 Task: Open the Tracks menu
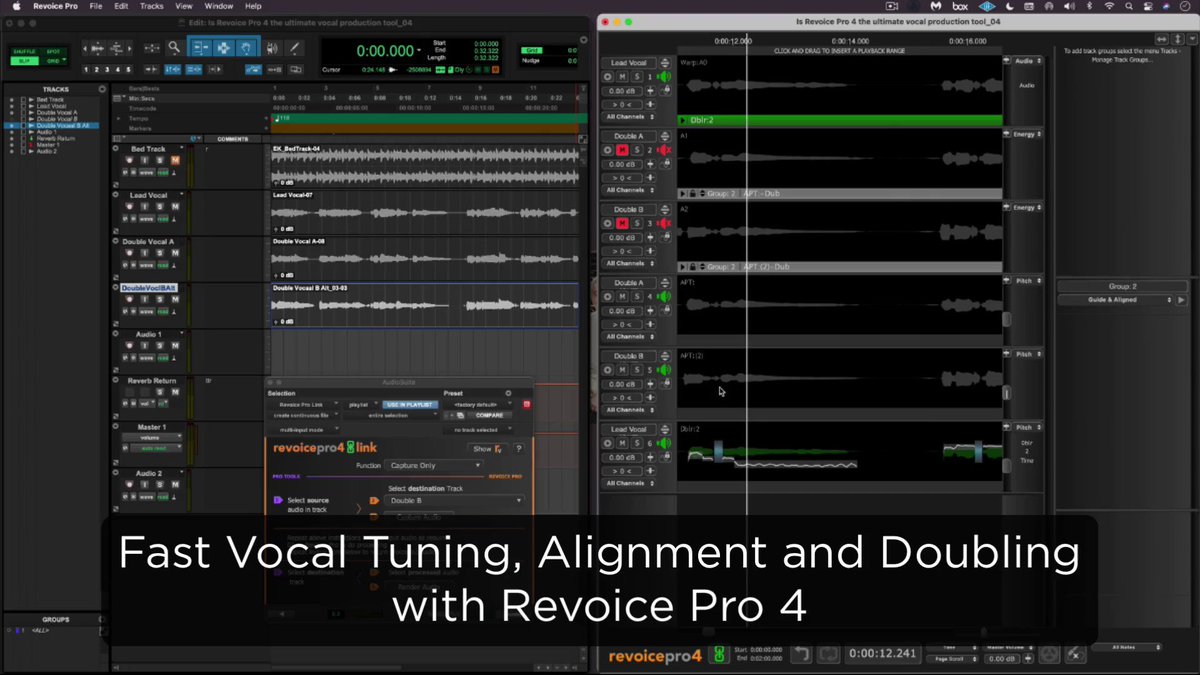[152, 6]
